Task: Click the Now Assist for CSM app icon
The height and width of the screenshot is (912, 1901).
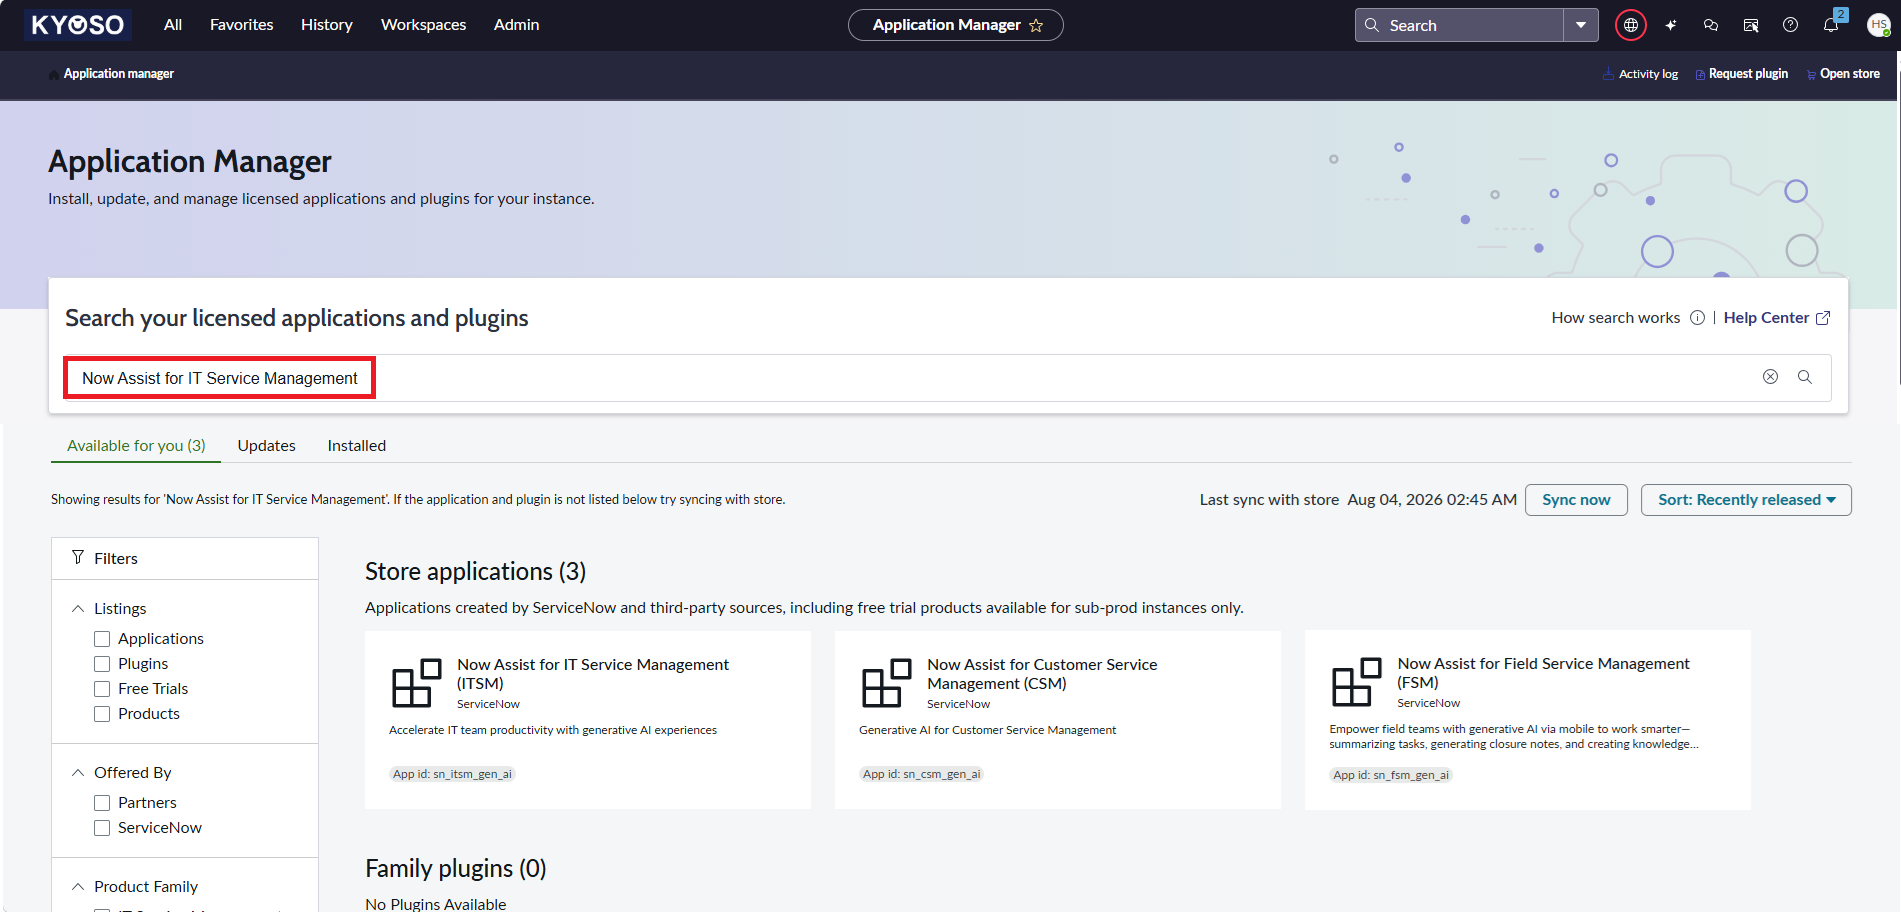Action: tap(887, 683)
